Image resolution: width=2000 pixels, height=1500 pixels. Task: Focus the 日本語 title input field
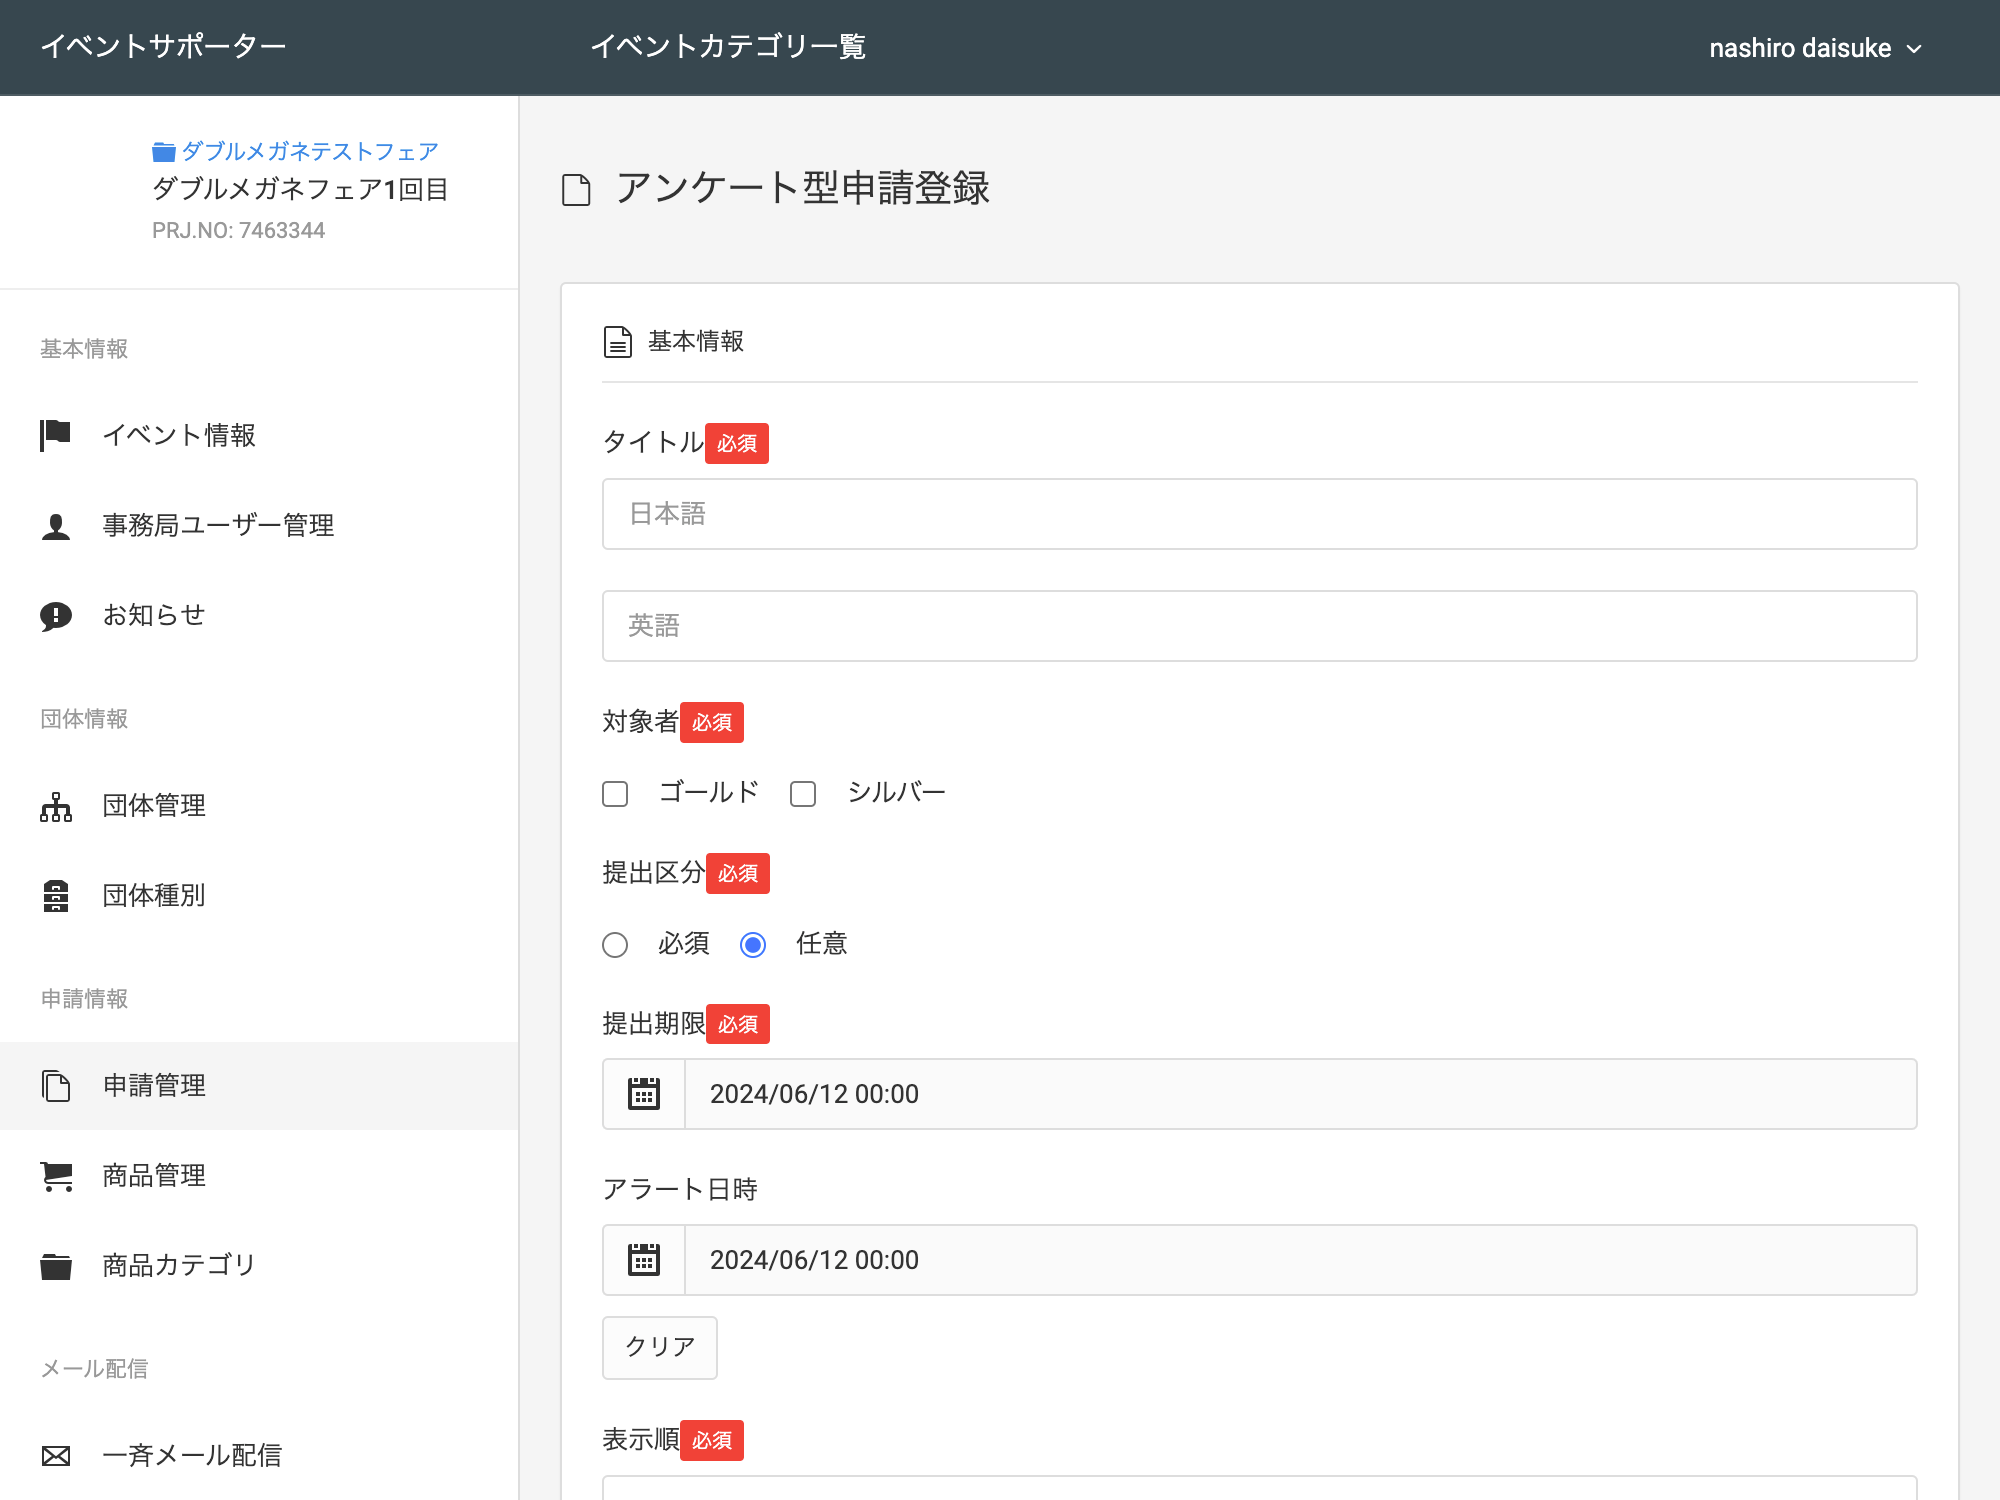tap(1260, 514)
